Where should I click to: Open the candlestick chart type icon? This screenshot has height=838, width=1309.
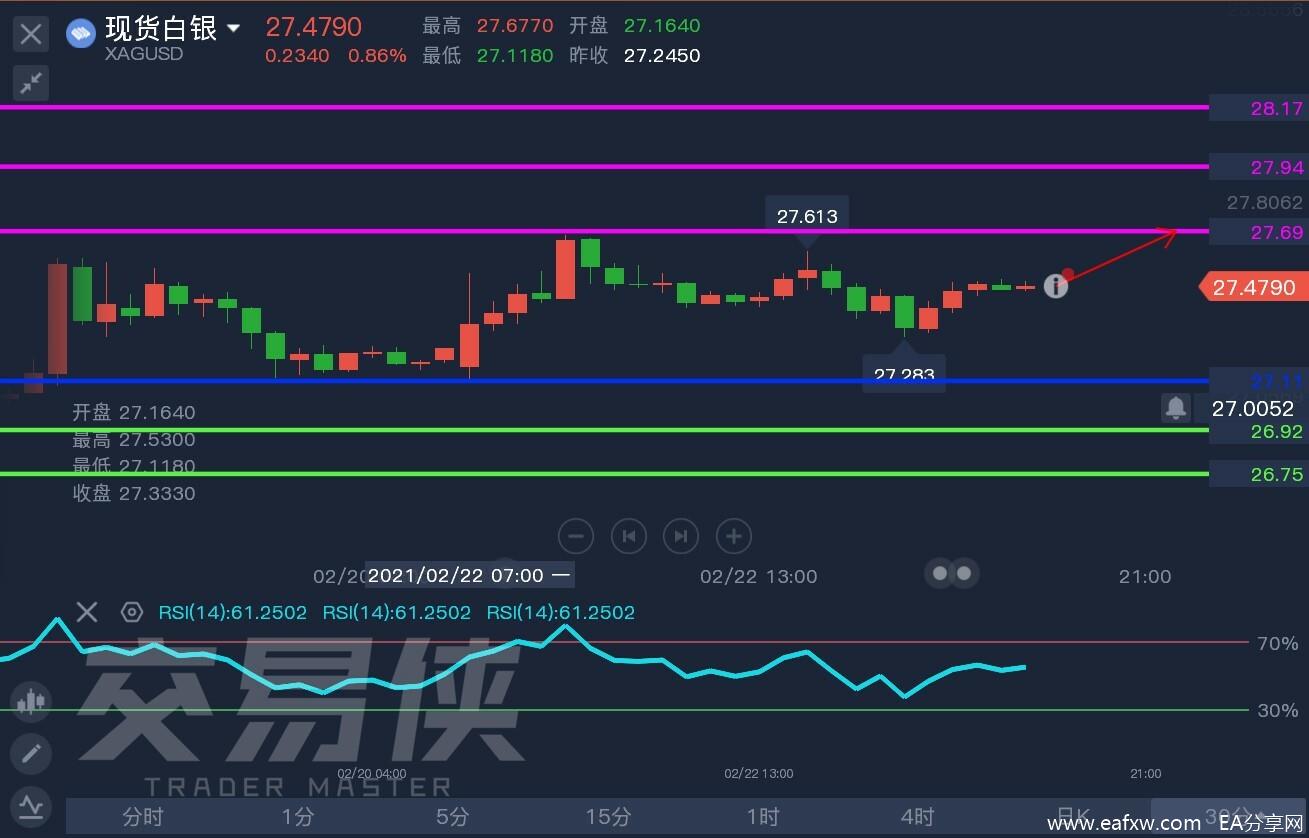pos(31,702)
